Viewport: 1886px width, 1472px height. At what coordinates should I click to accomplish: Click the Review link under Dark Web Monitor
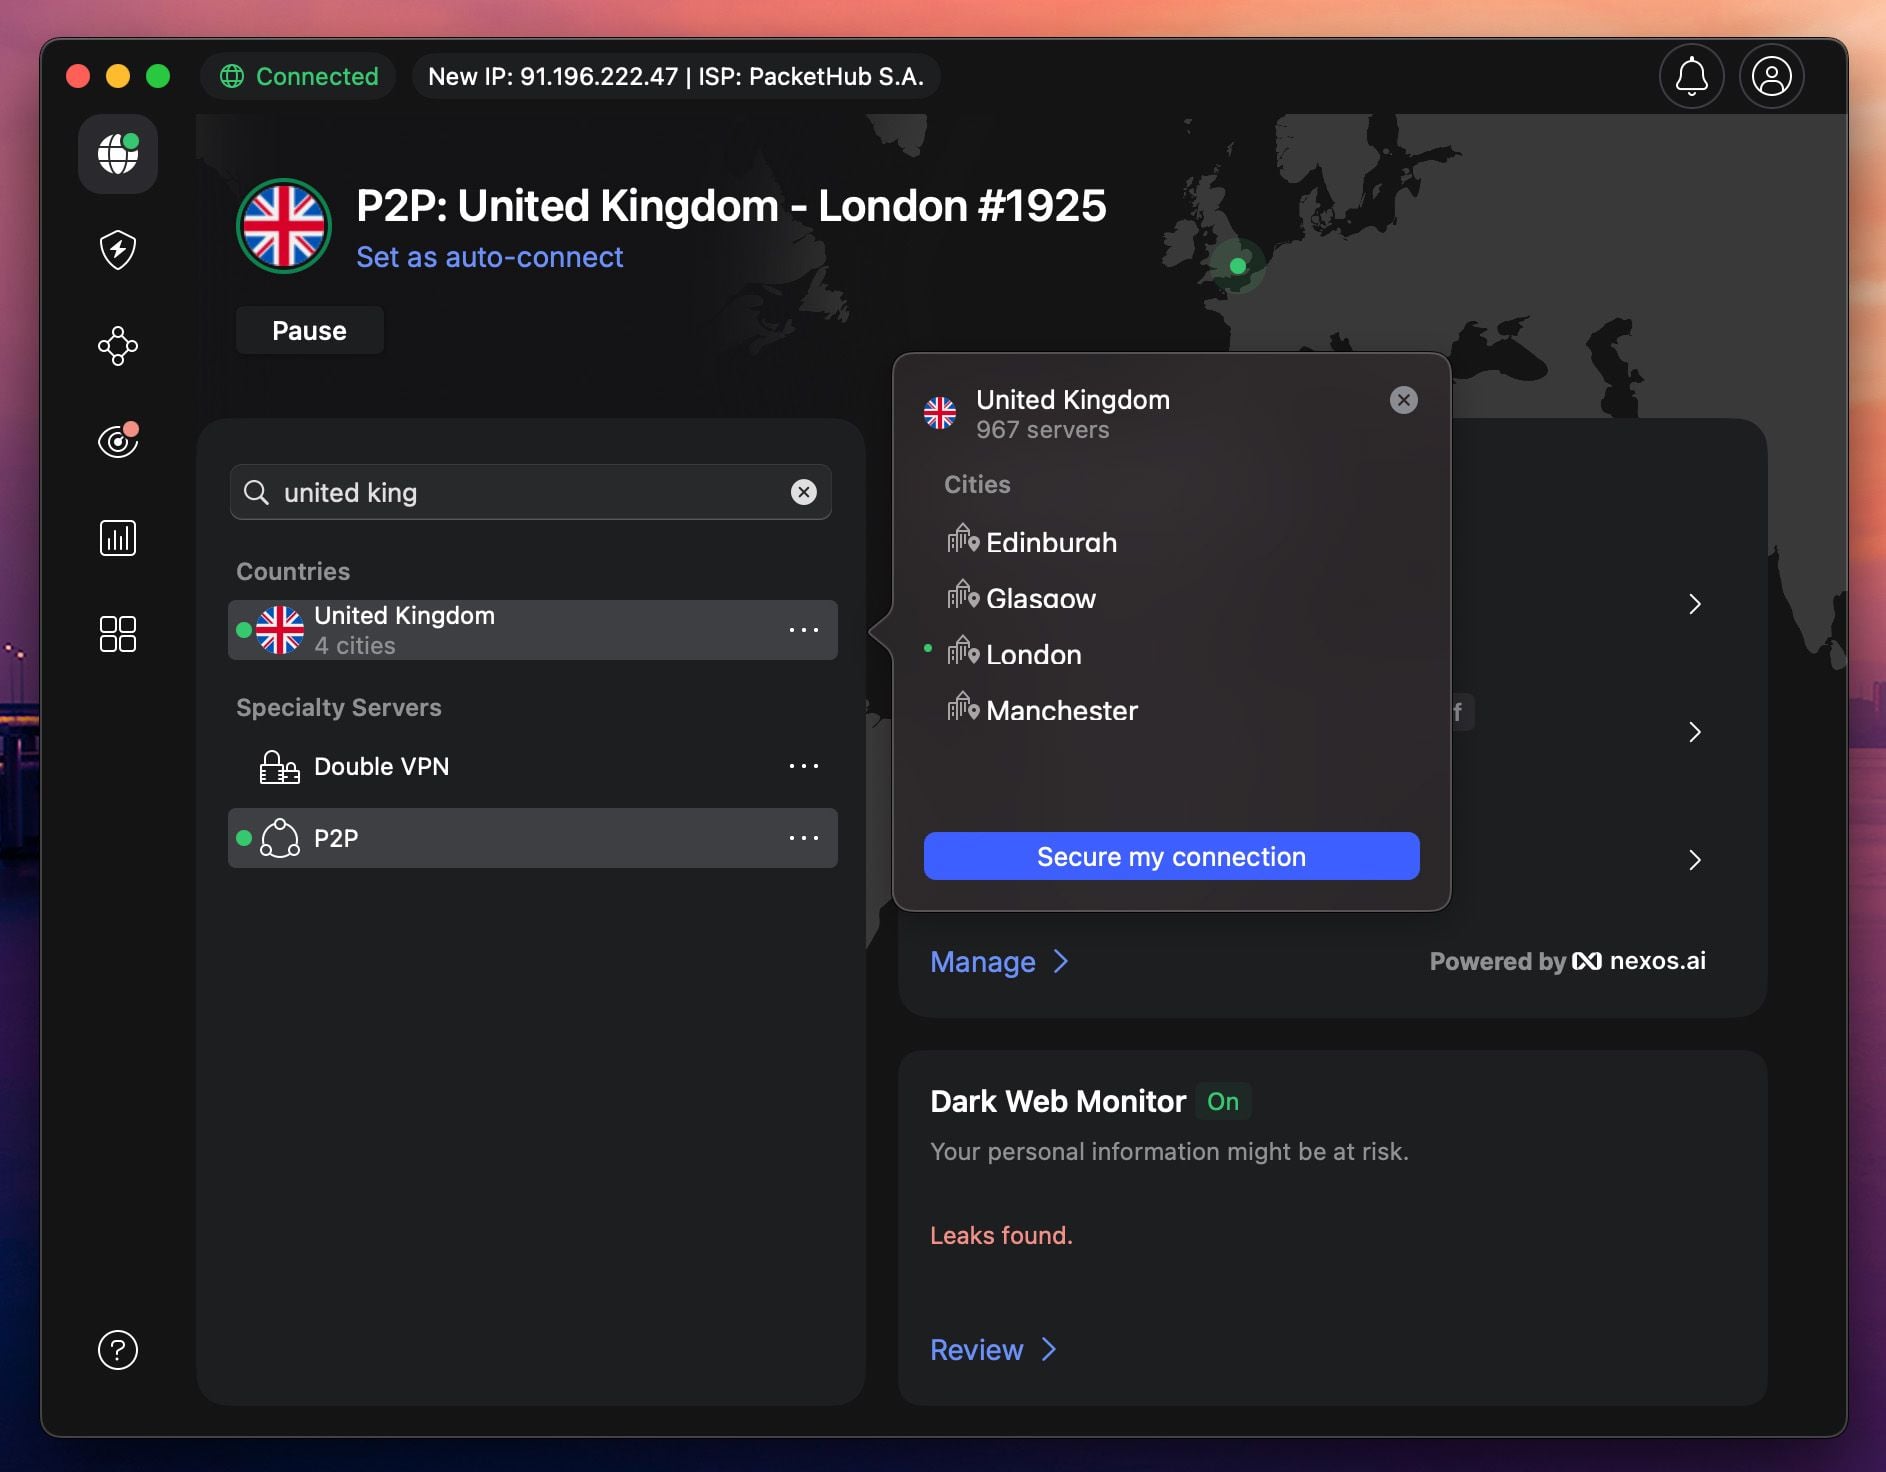coord(976,1349)
